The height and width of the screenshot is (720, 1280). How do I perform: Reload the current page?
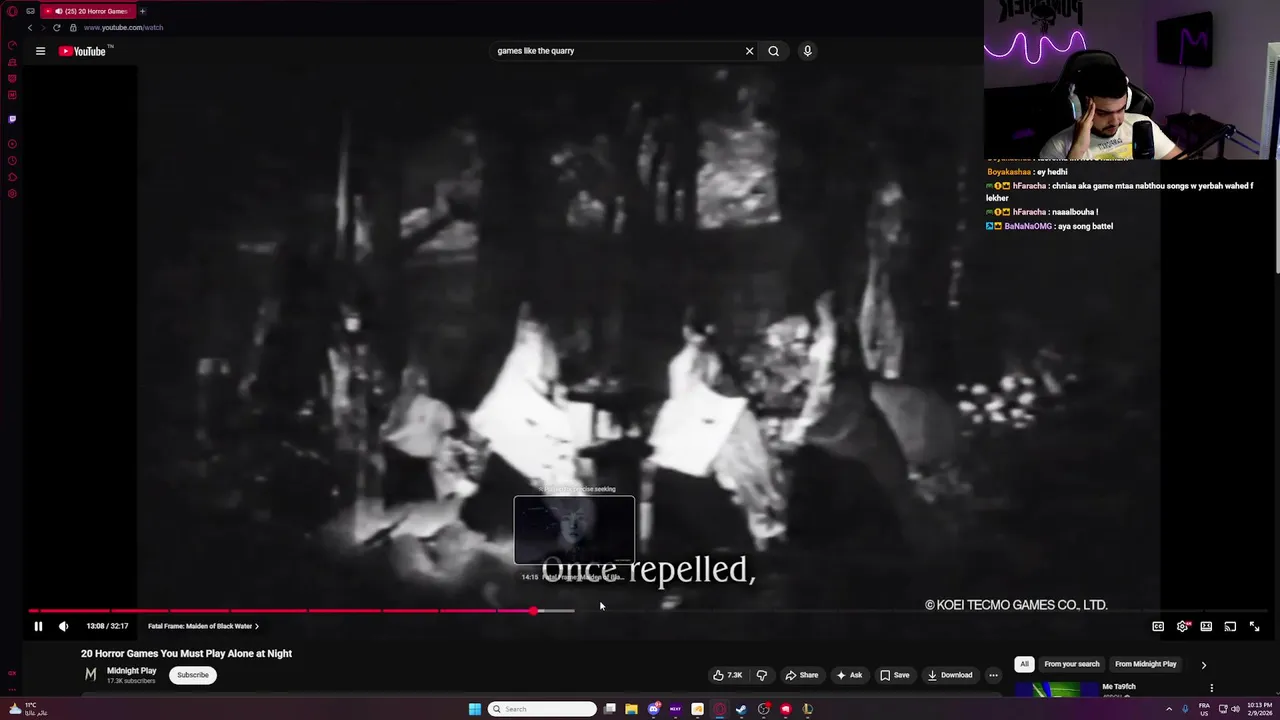pyautogui.click(x=56, y=27)
